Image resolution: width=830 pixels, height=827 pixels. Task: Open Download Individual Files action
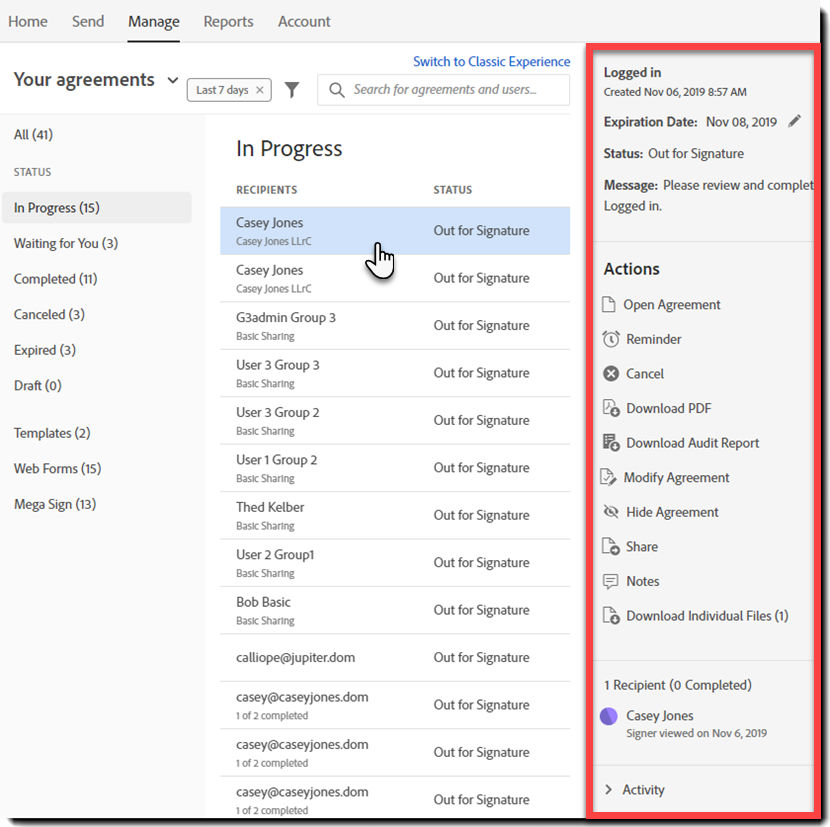pyautogui.click(x=706, y=616)
